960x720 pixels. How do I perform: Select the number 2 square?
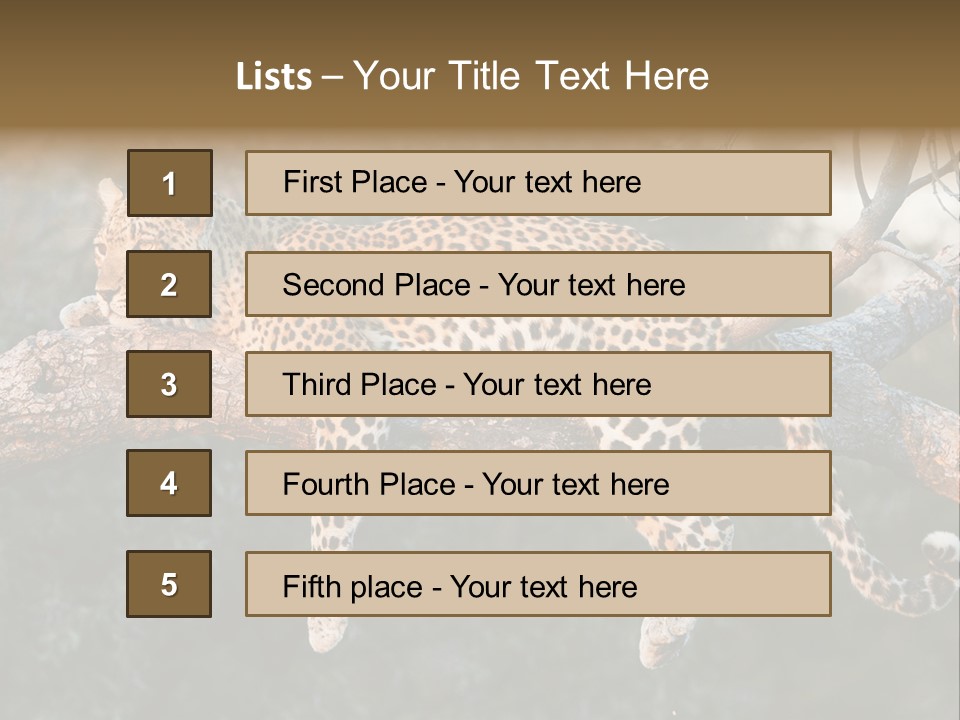[169, 284]
